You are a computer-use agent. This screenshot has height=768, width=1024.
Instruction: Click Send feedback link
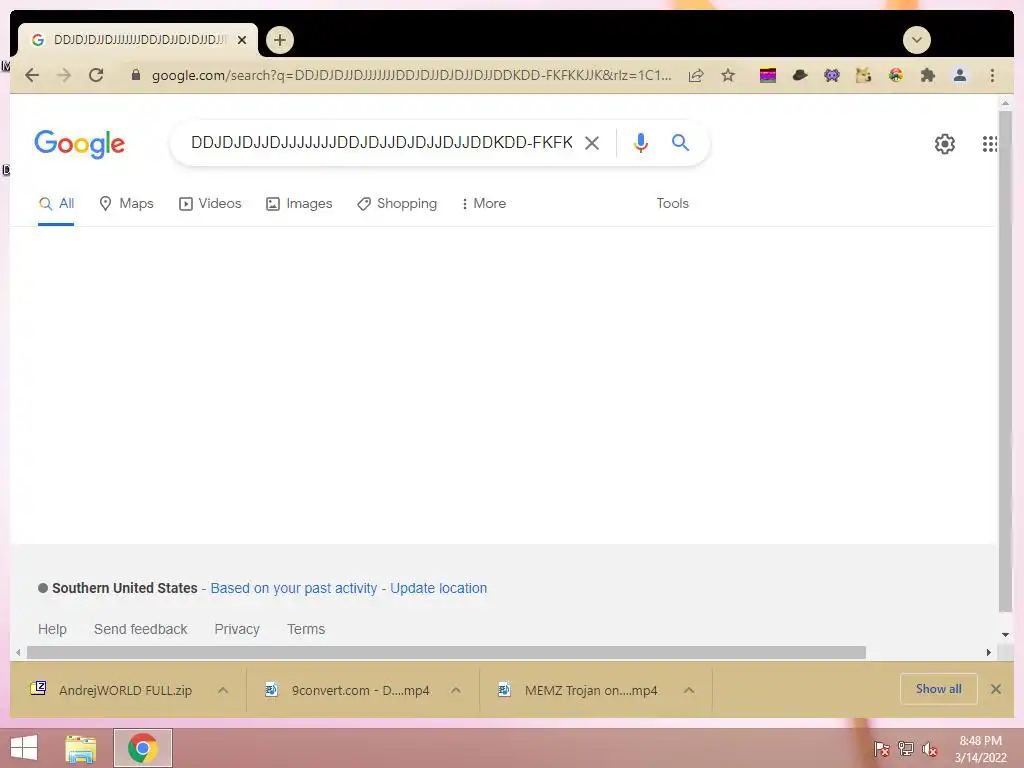(x=140, y=629)
